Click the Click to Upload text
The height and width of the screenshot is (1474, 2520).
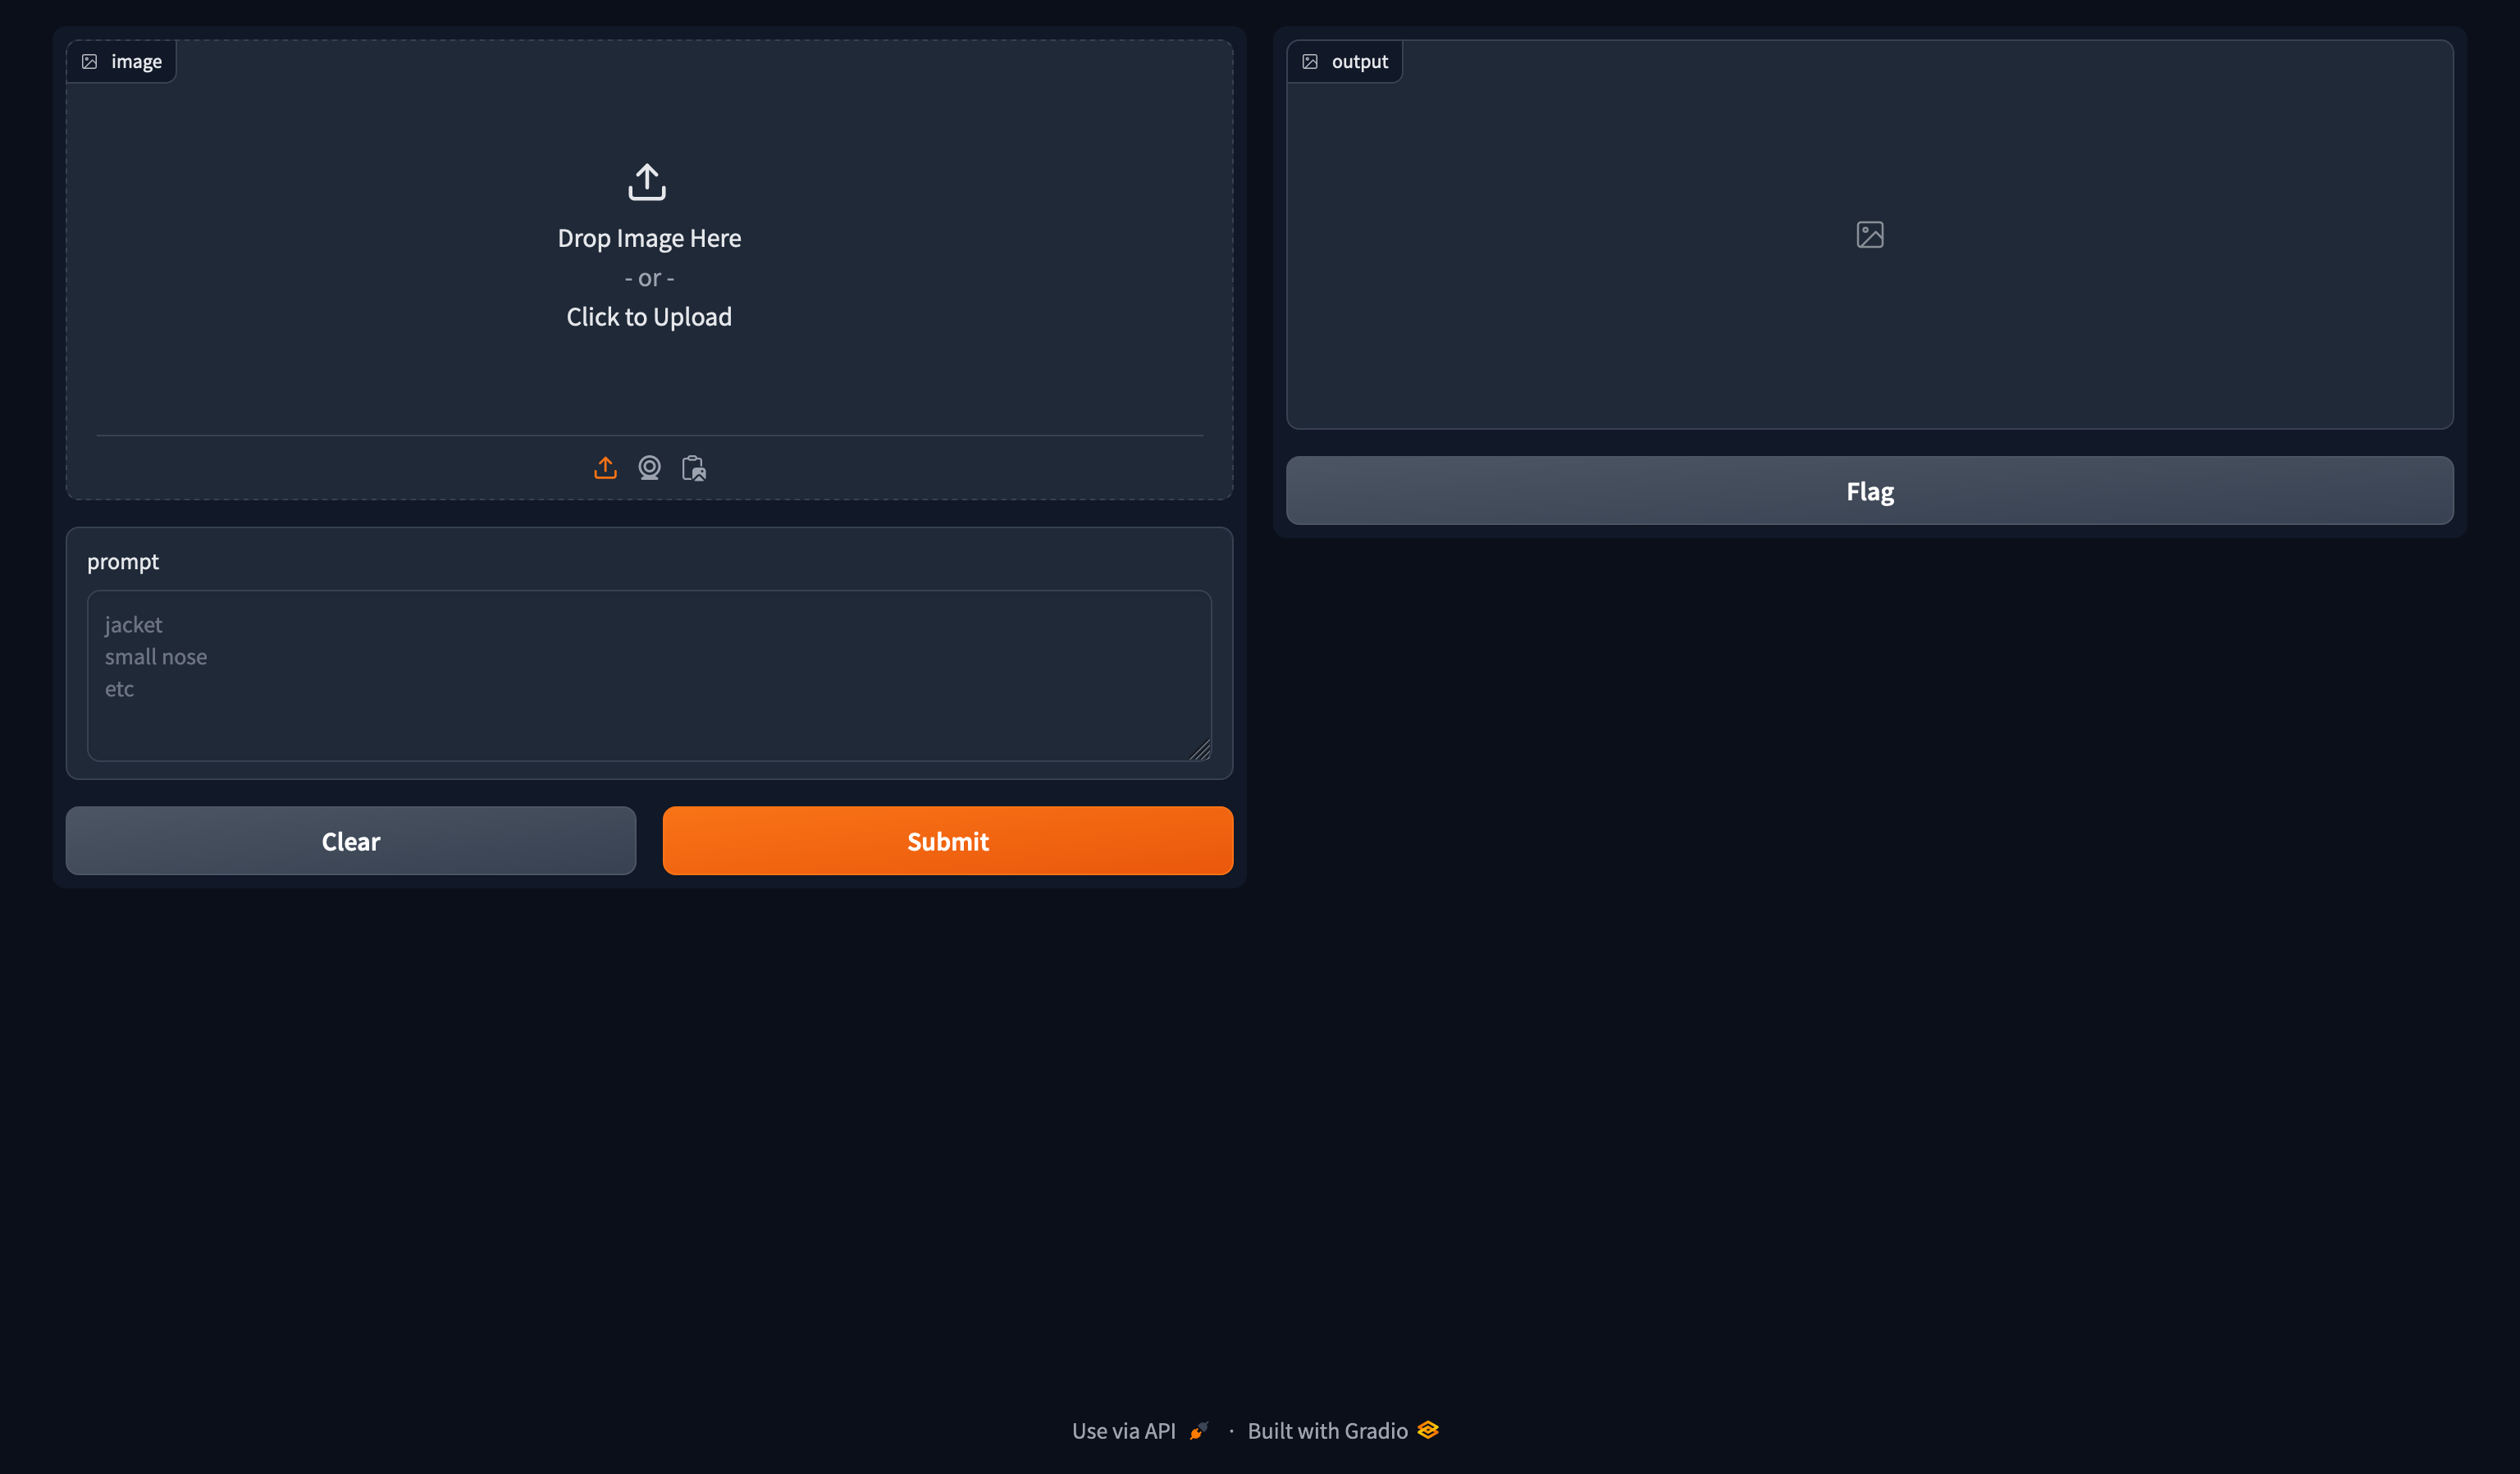(x=648, y=317)
